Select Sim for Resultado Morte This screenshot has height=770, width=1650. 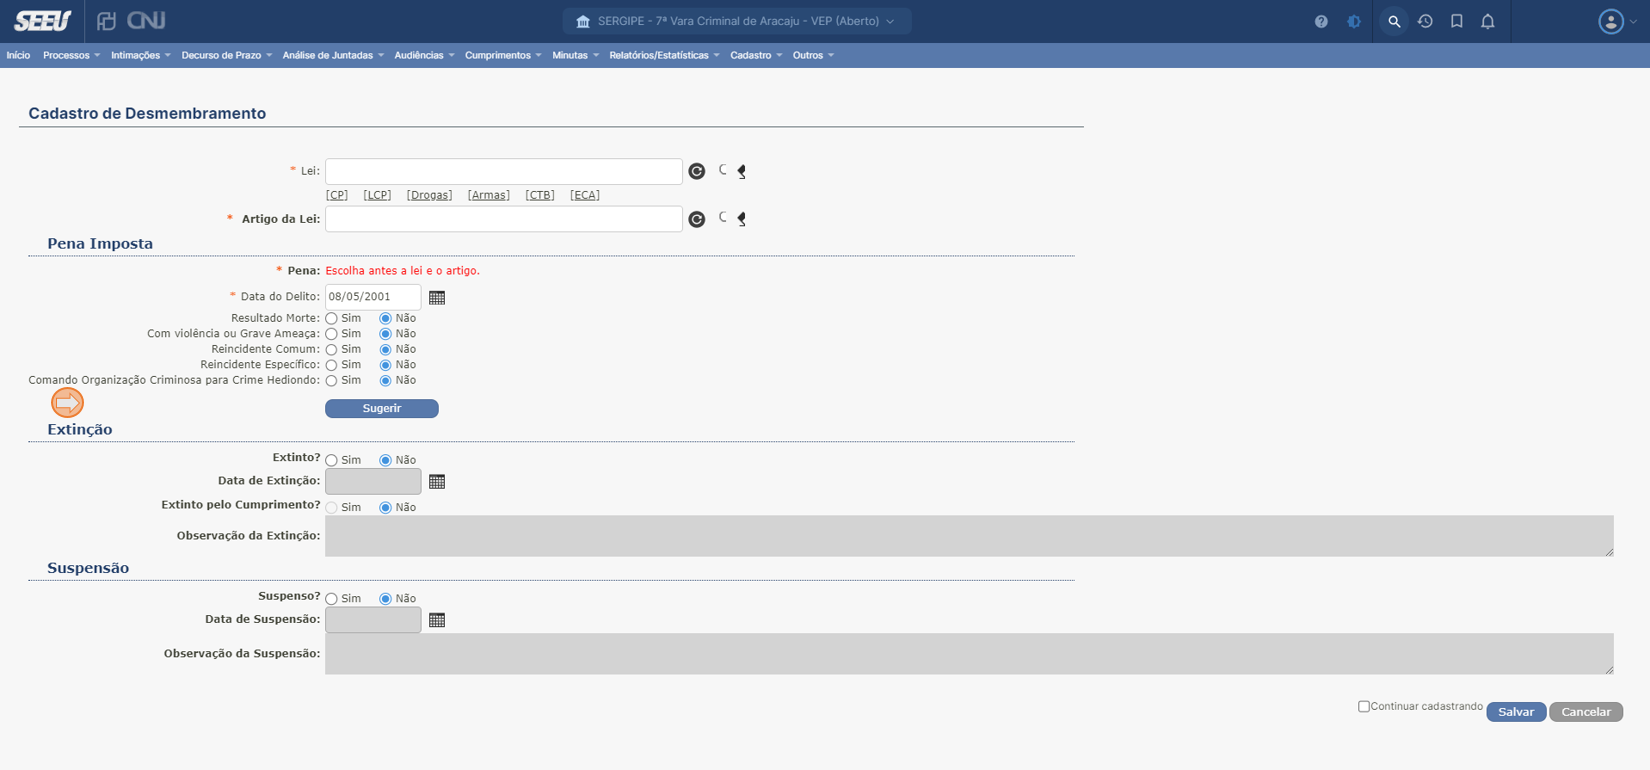pos(332,319)
